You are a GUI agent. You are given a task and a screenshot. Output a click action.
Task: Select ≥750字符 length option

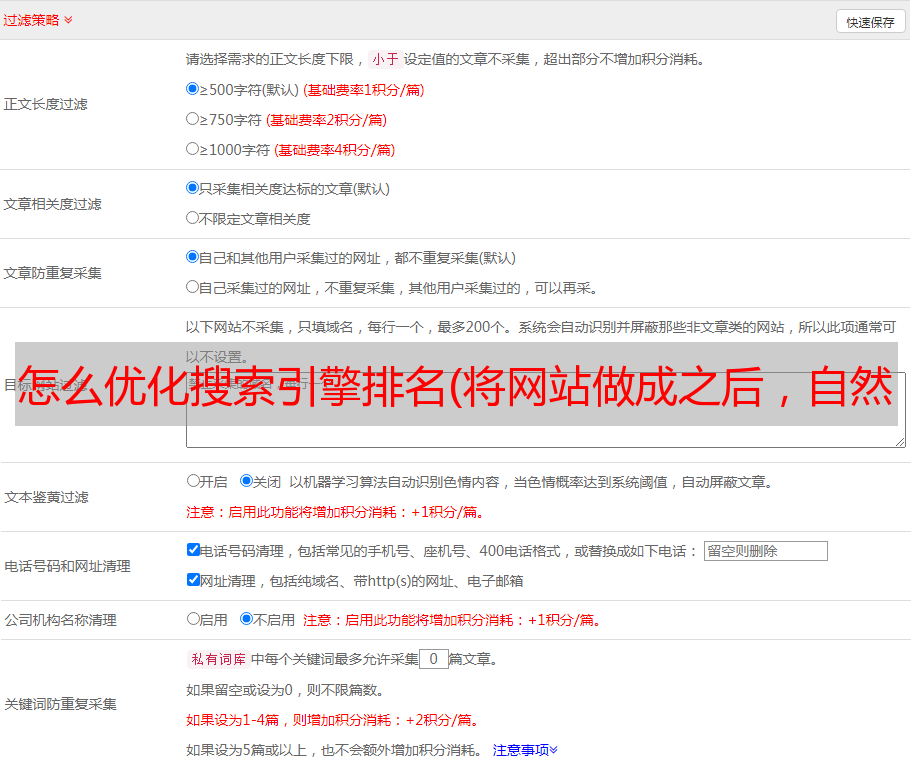193,119
